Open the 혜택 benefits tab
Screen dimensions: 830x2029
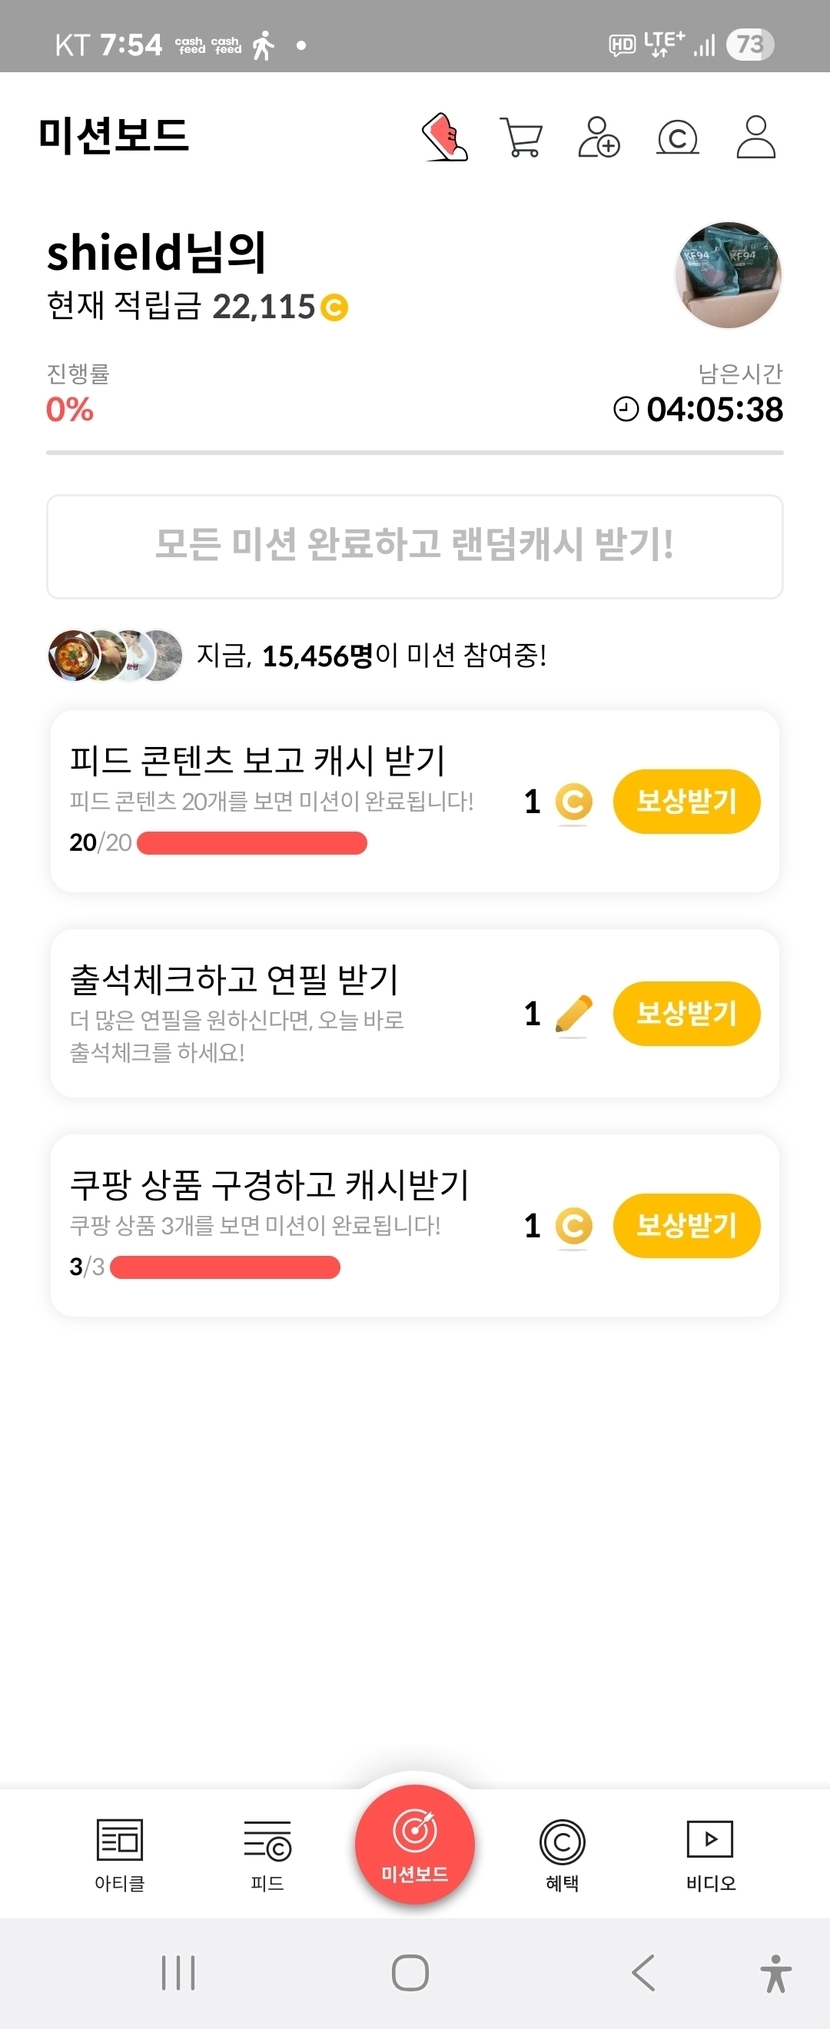[562, 1855]
